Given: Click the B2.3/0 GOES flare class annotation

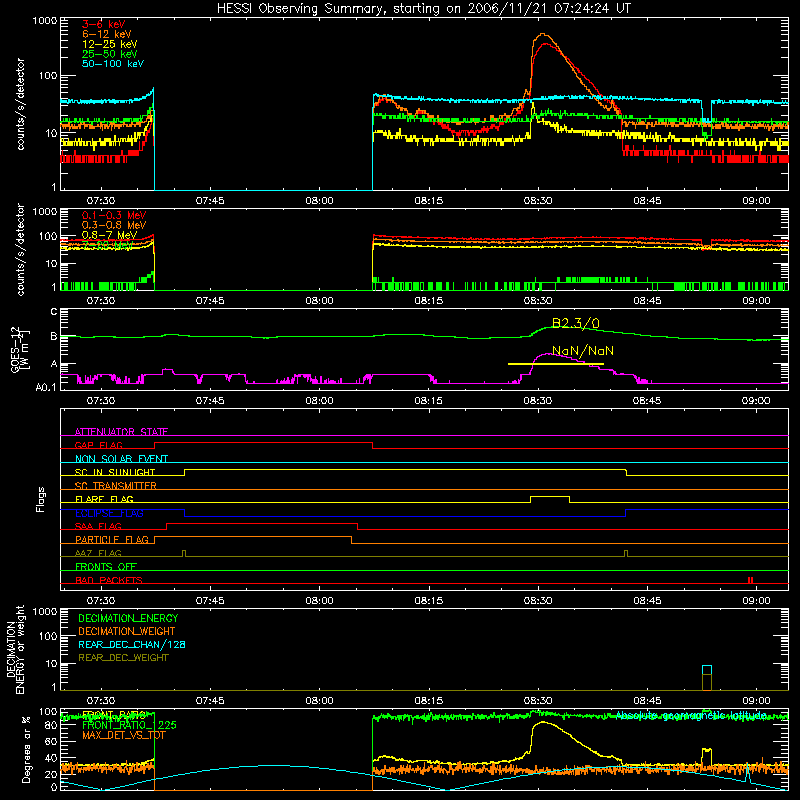Looking at the screenshot, I should [x=576, y=323].
